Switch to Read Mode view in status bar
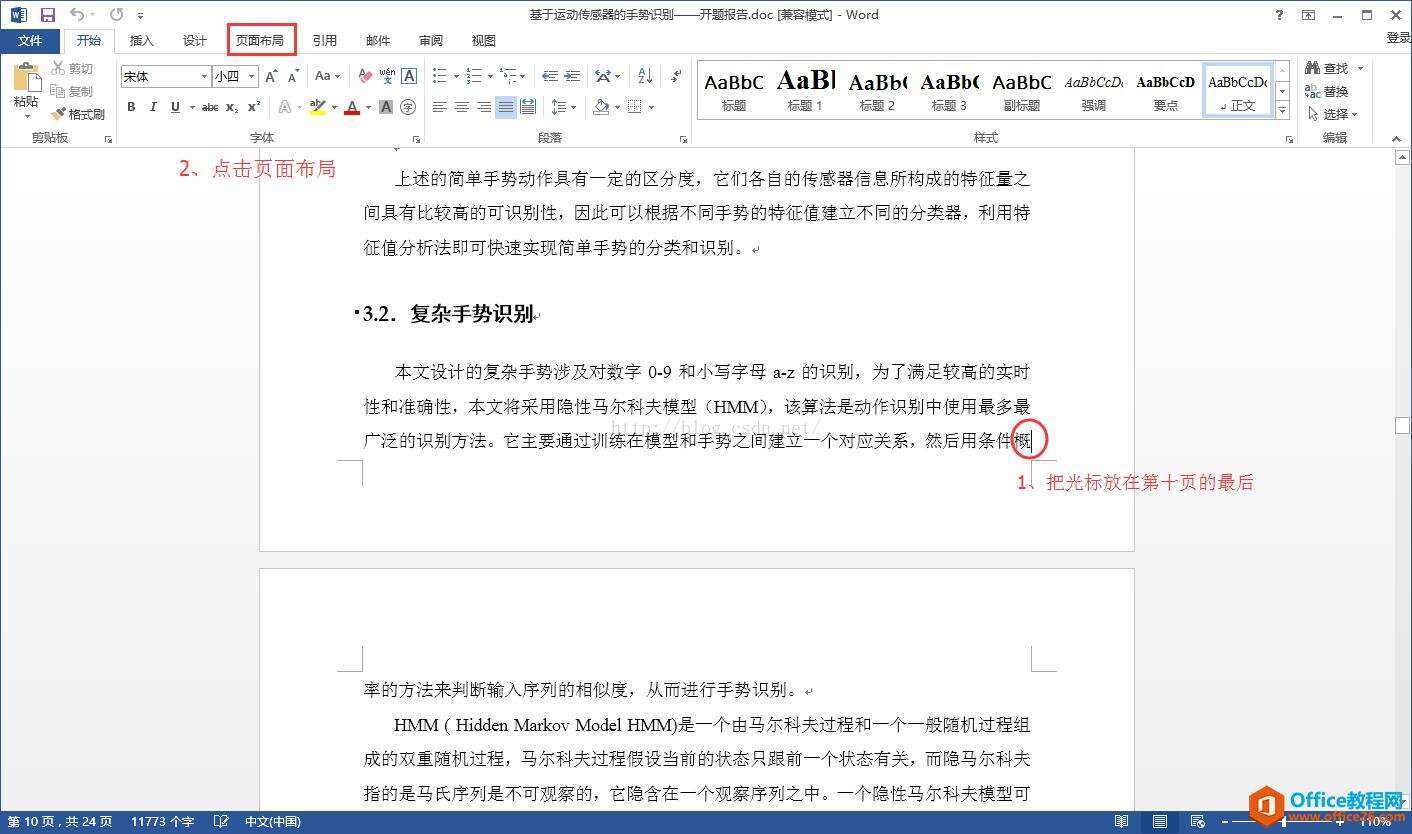Viewport: 1412px width, 834px height. 1122,822
